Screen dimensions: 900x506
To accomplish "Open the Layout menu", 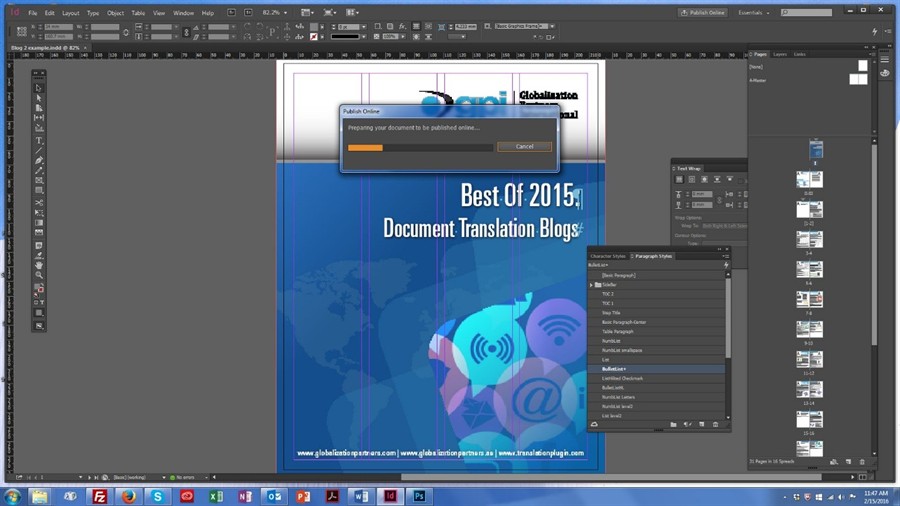I will pos(71,13).
